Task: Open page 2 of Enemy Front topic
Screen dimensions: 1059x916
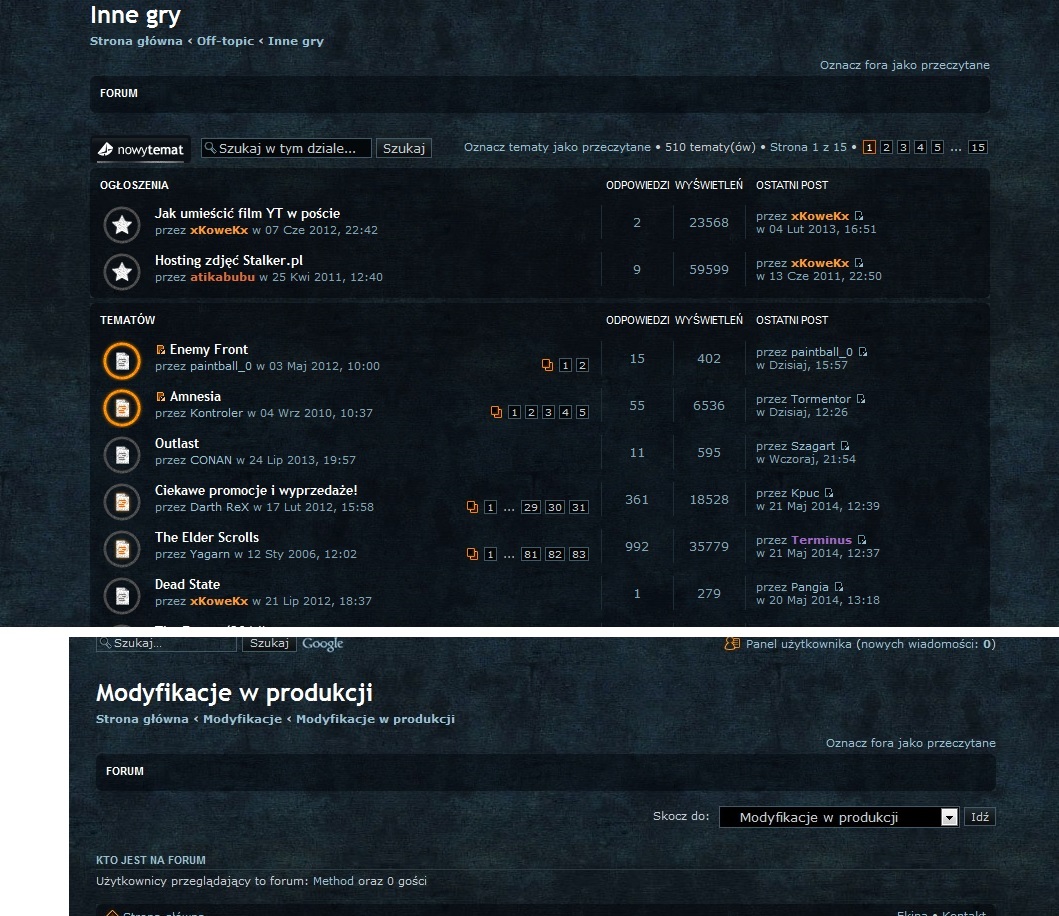Action: click(582, 365)
